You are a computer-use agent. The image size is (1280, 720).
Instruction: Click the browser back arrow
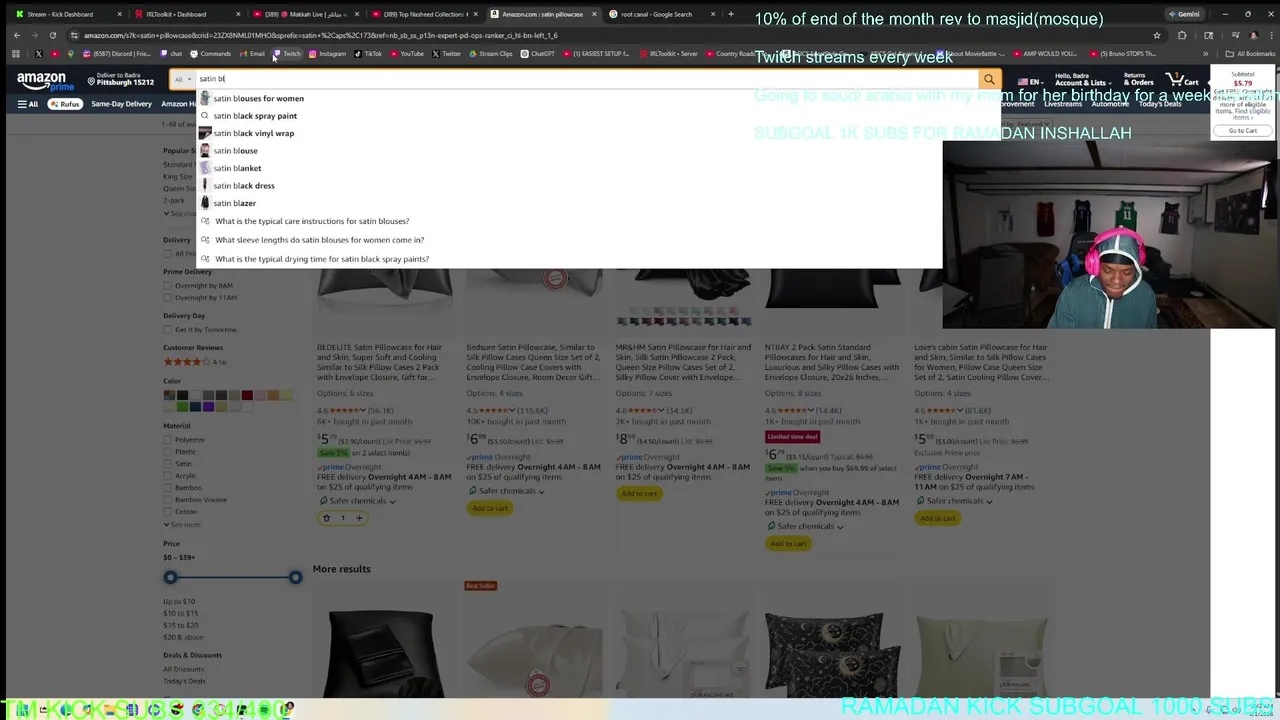pos(17,35)
